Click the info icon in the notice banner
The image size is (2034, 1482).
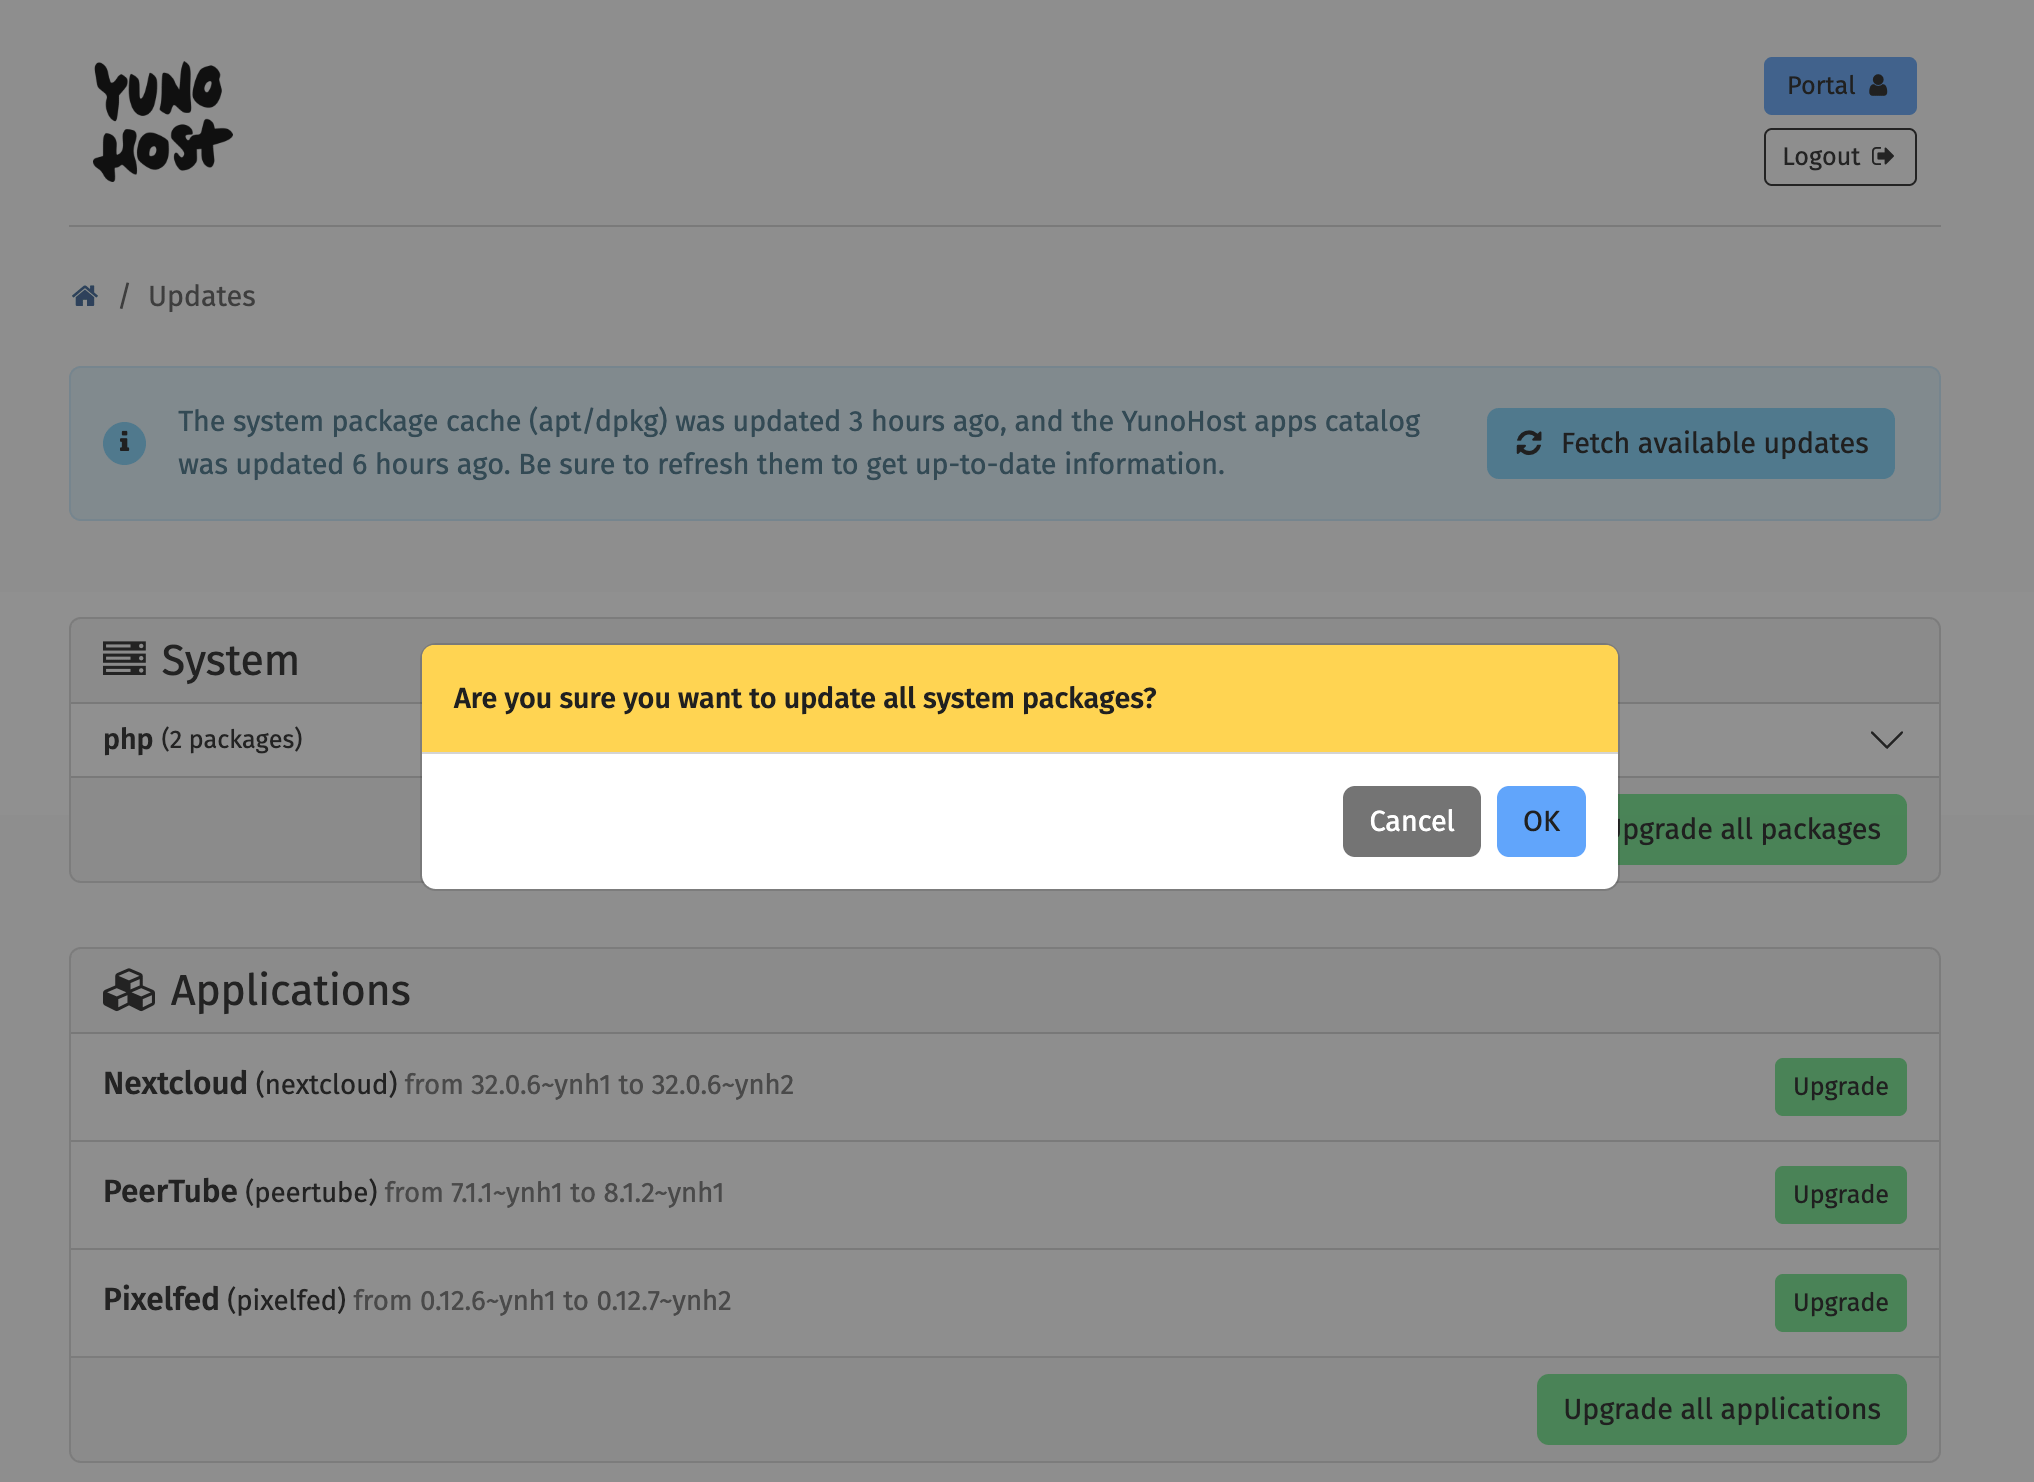pos(124,443)
